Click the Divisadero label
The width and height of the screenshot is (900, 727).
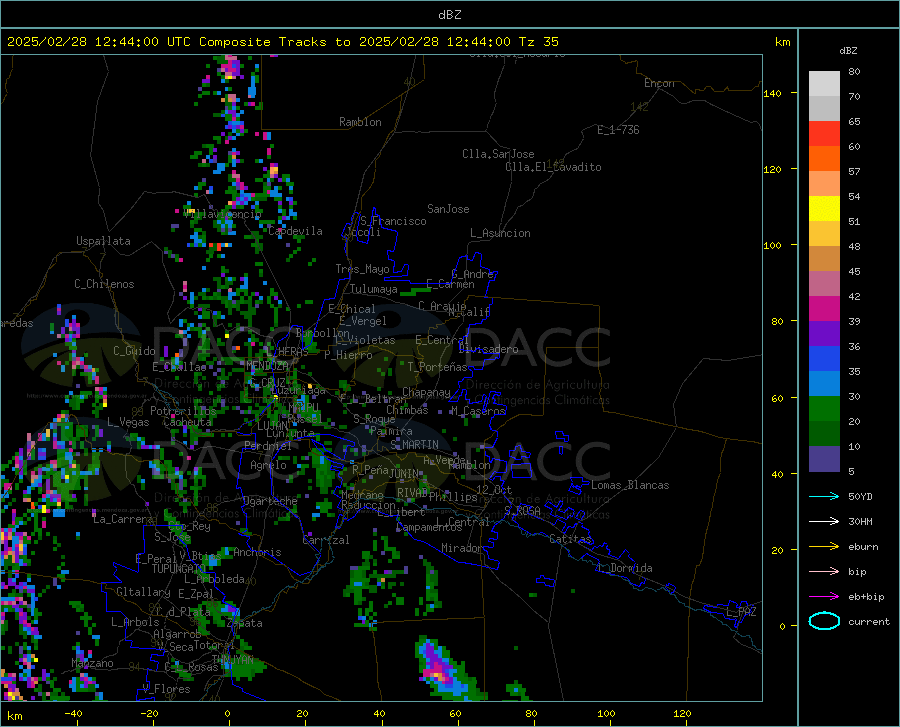(488, 349)
